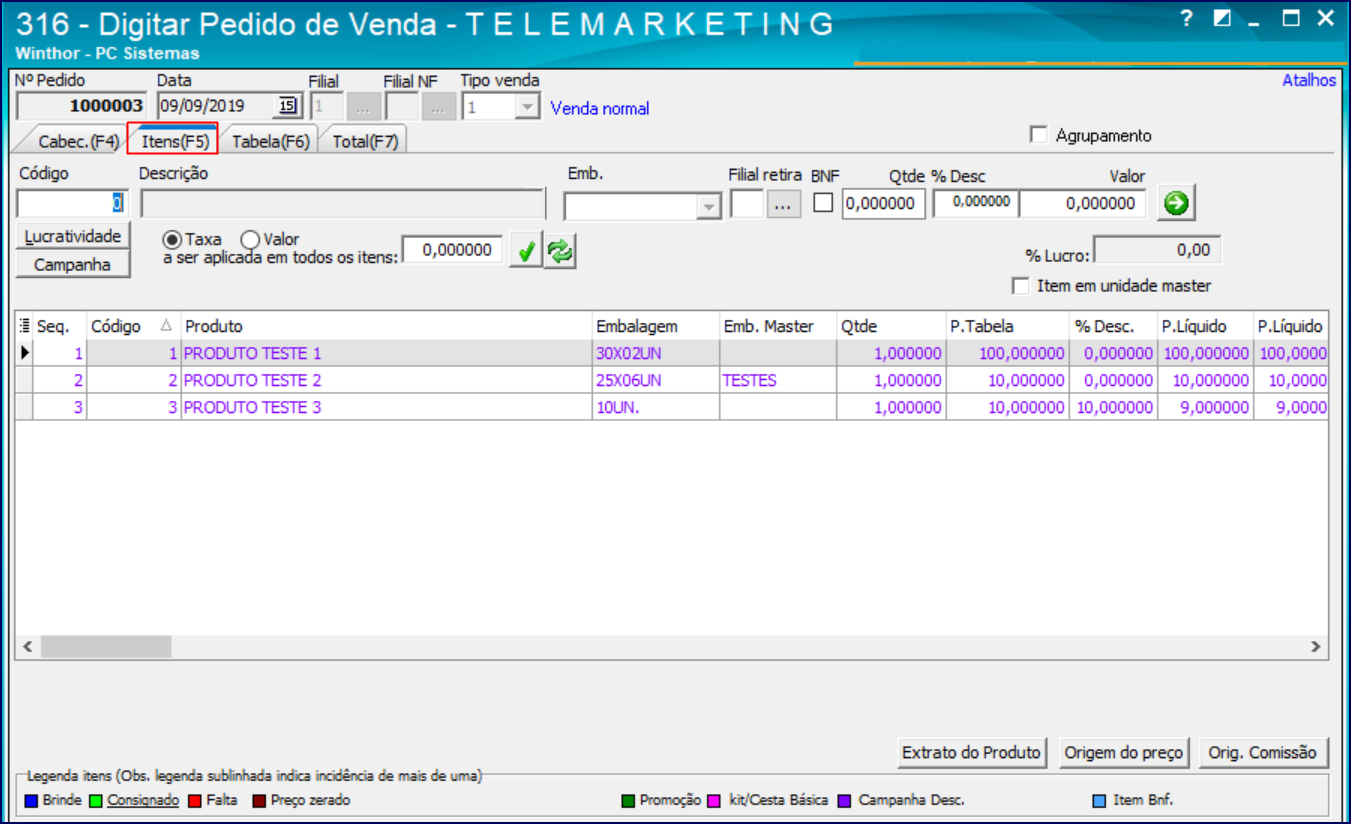This screenshot has width=1351, height=824.
Task: Click the Lucratividade button
Action: pyautogui.click(x=74, y=236)
